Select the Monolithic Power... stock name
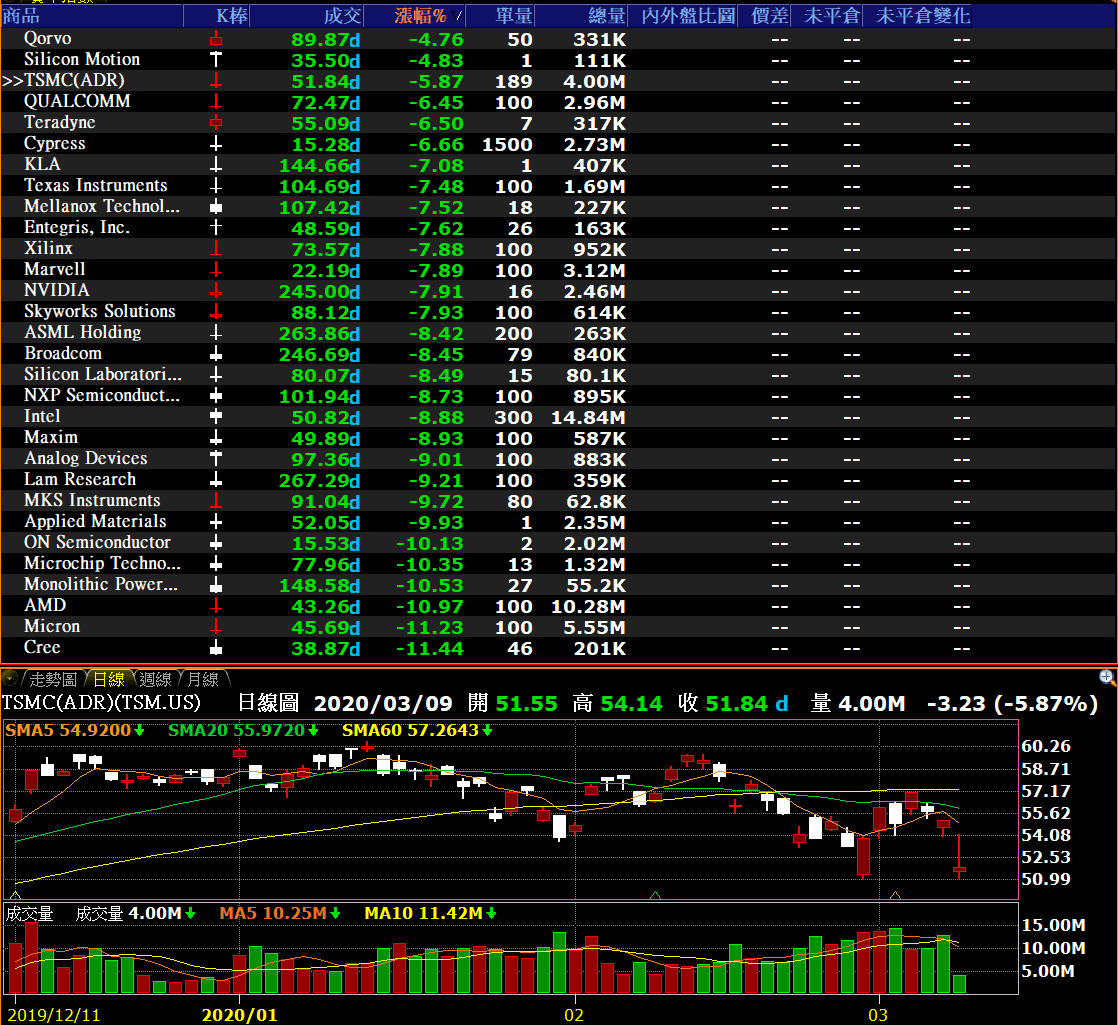This screenshot has width=1118, height=1025. coord(101,584)
